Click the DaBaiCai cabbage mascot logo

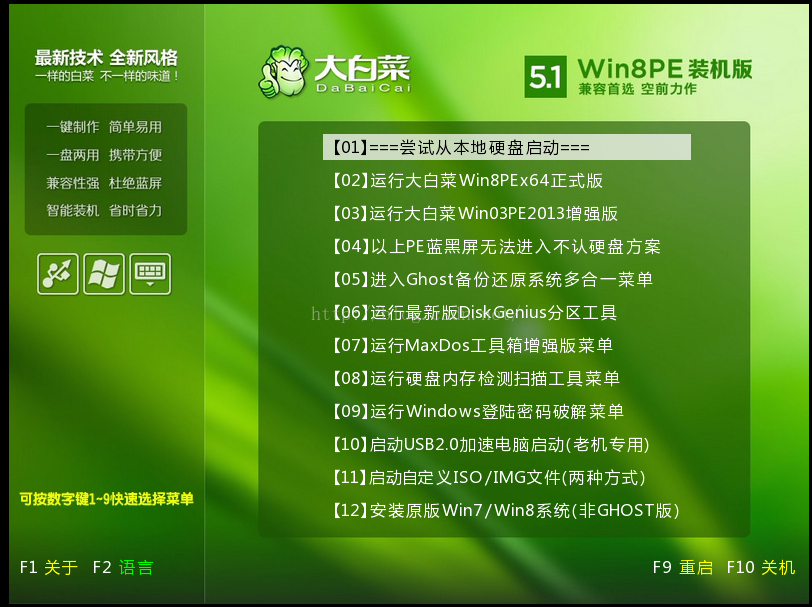pyautogui.click(x=283, y=72)
